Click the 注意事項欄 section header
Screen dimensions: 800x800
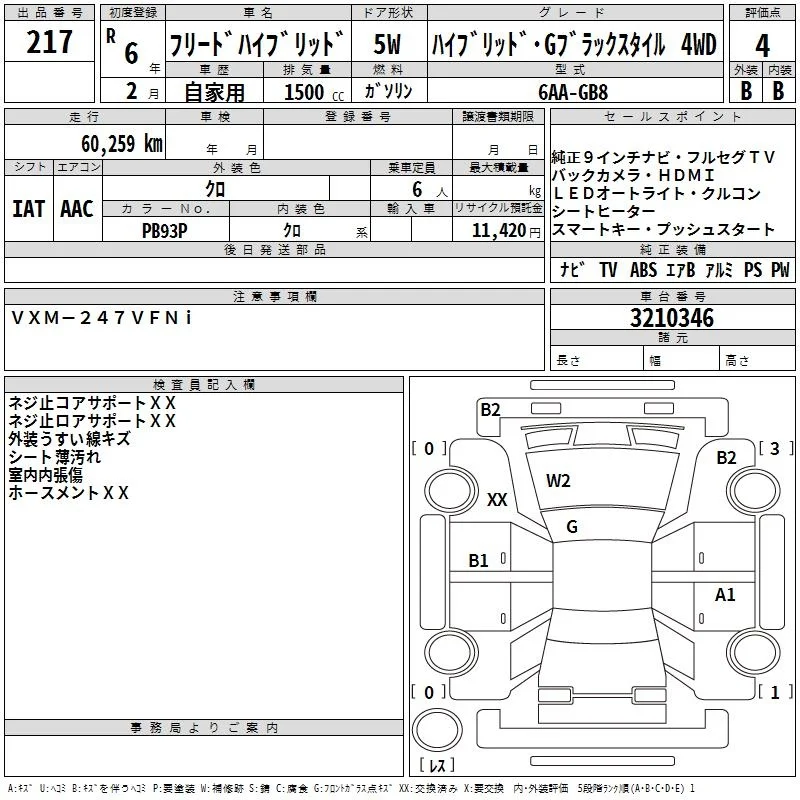[x=274, y=296]
